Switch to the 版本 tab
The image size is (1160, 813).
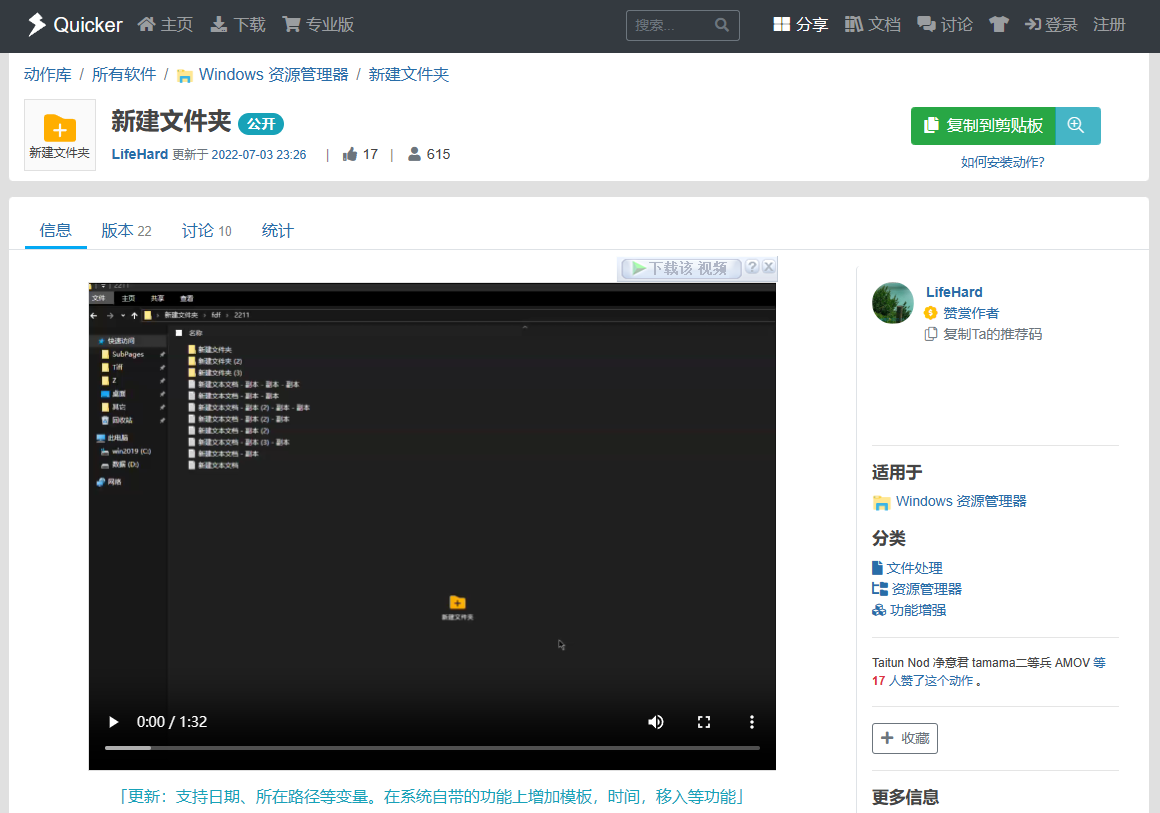[125, 230]
